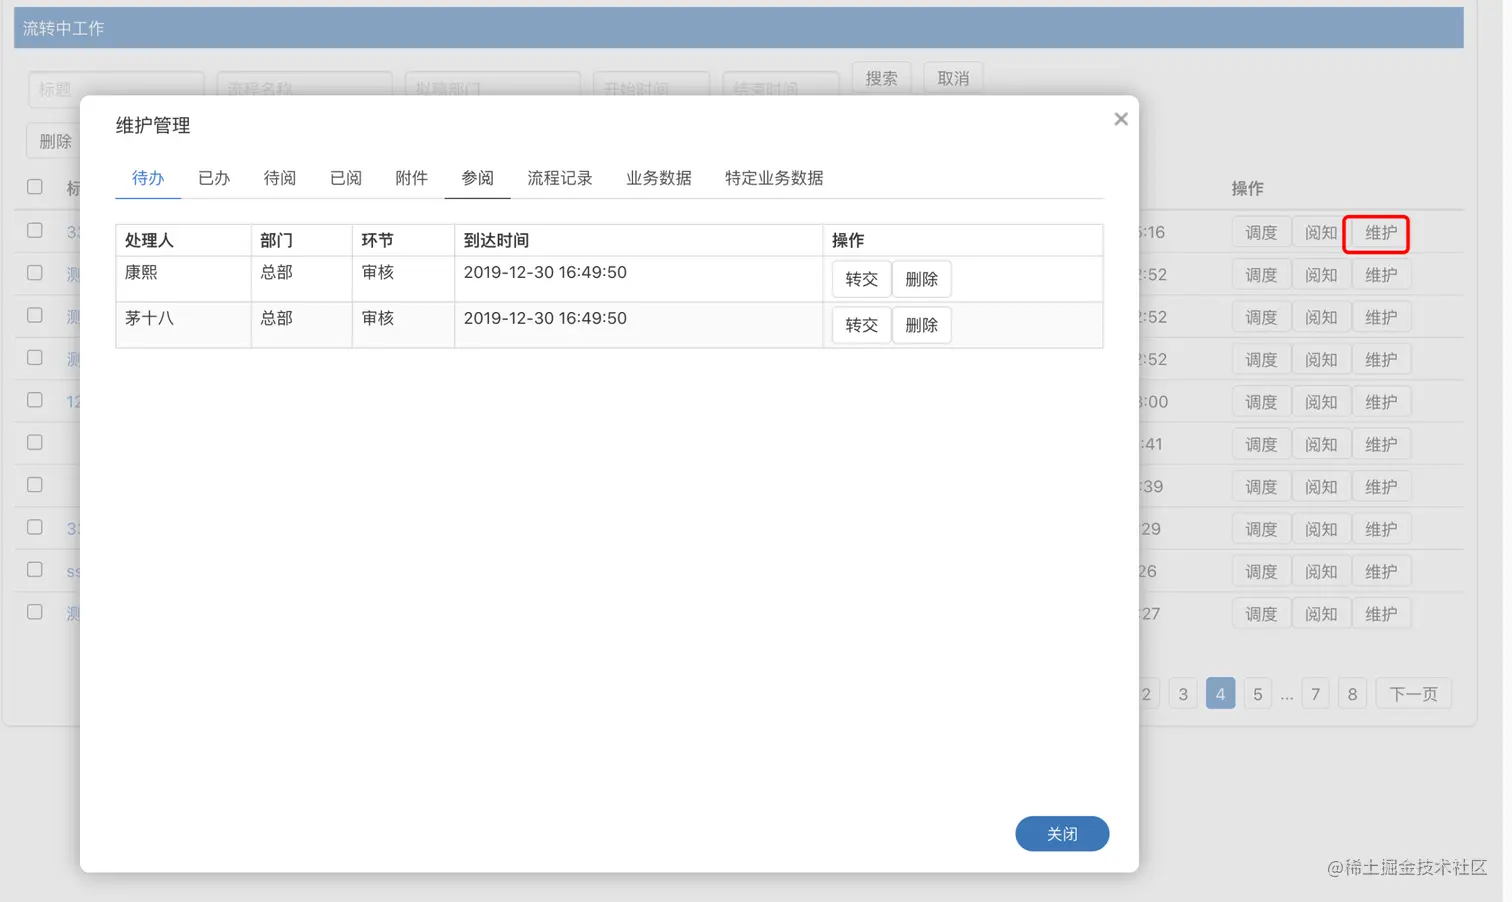Viewport: 1512px width, 902px height.
Task: Click 阅知 in the row ending :41
Action: tap(1321, 445)
